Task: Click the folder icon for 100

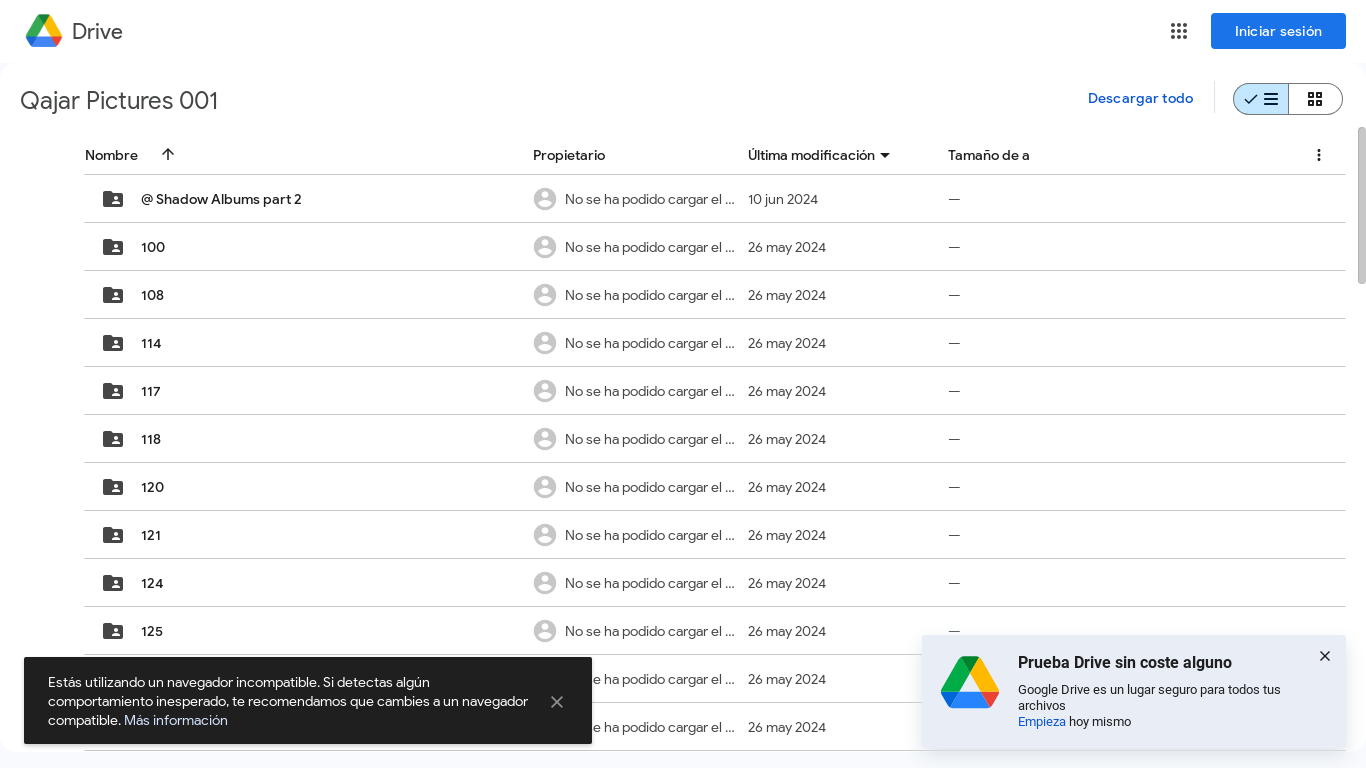Action: tap(113, 247)
